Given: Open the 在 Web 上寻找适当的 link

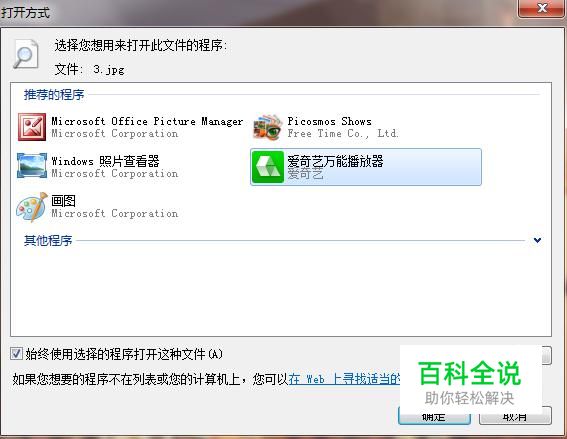Looking at the screenshot, I should coord(345,379).
